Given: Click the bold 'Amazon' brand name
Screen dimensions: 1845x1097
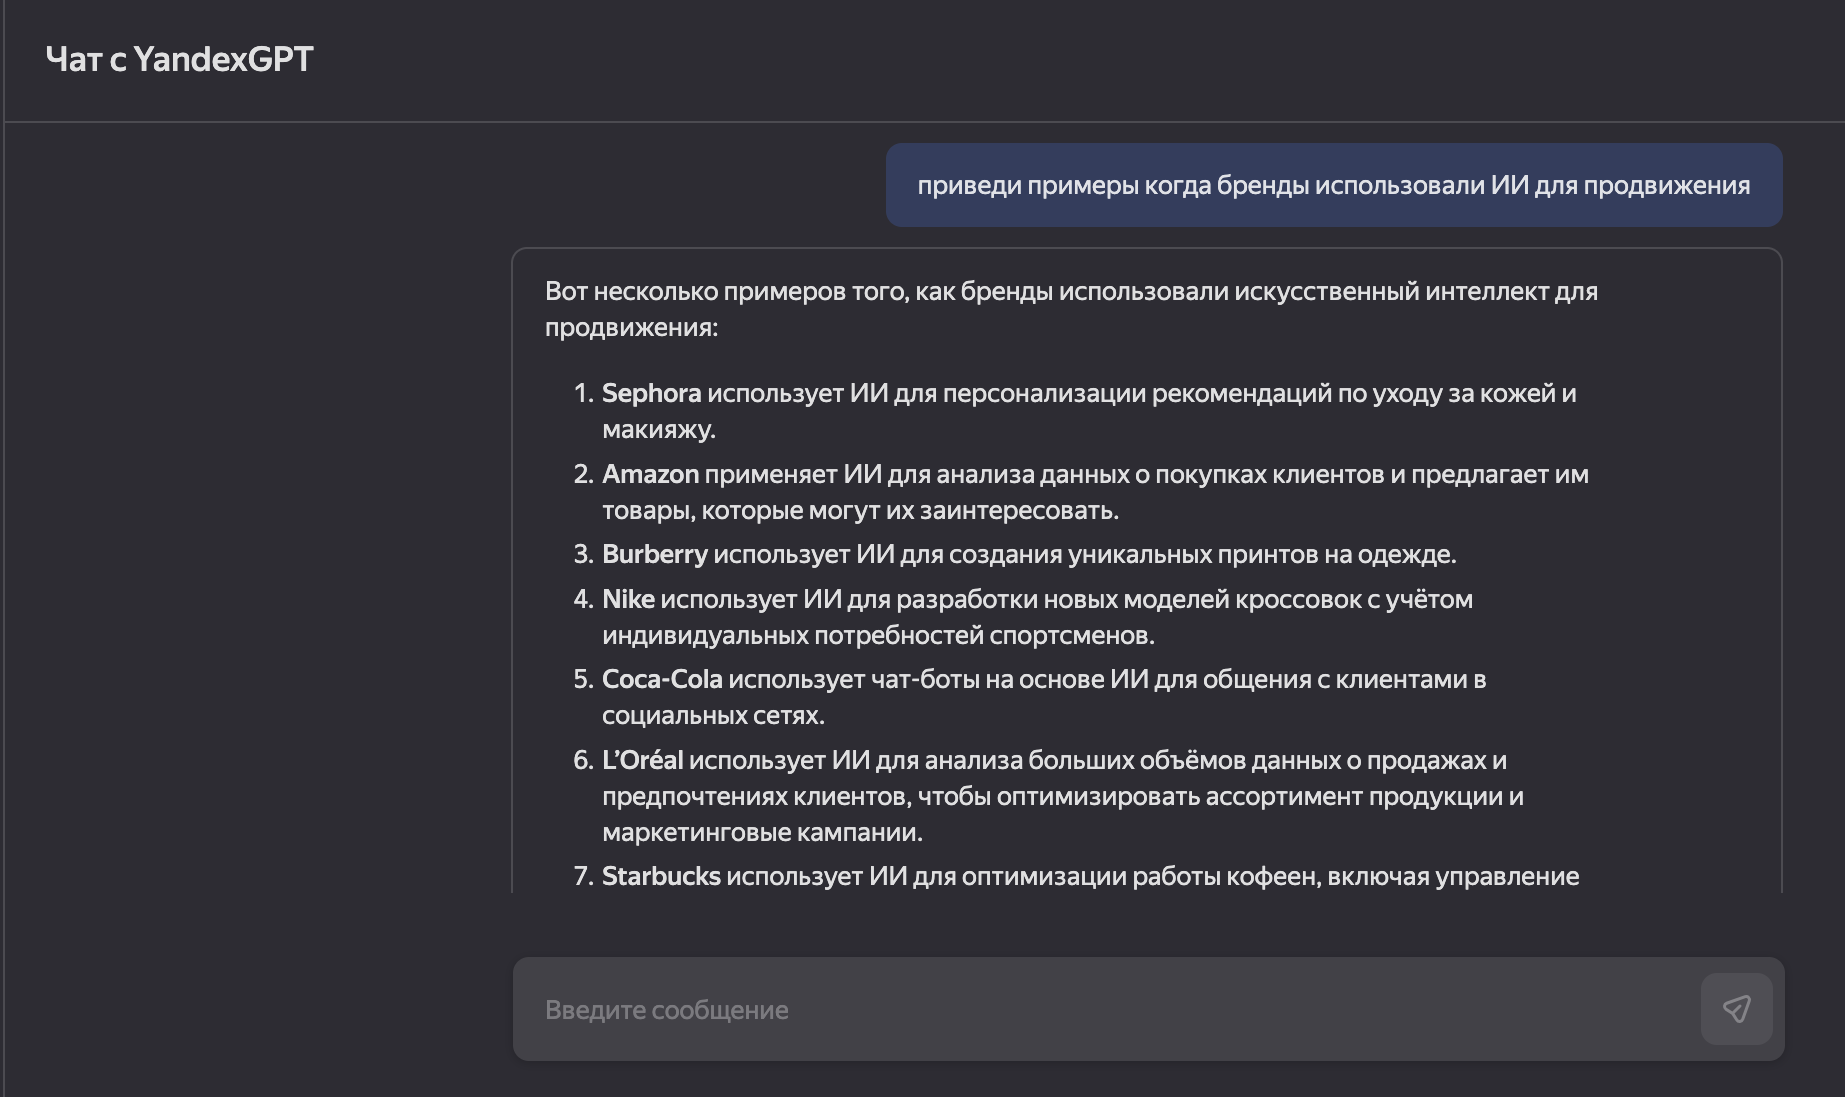Looking at the screenshot, I should click(x=649, y=473).
